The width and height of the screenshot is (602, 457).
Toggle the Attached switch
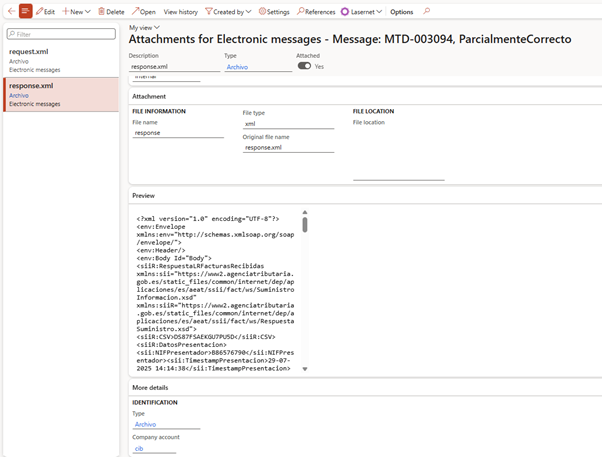[x=304, y=66]
